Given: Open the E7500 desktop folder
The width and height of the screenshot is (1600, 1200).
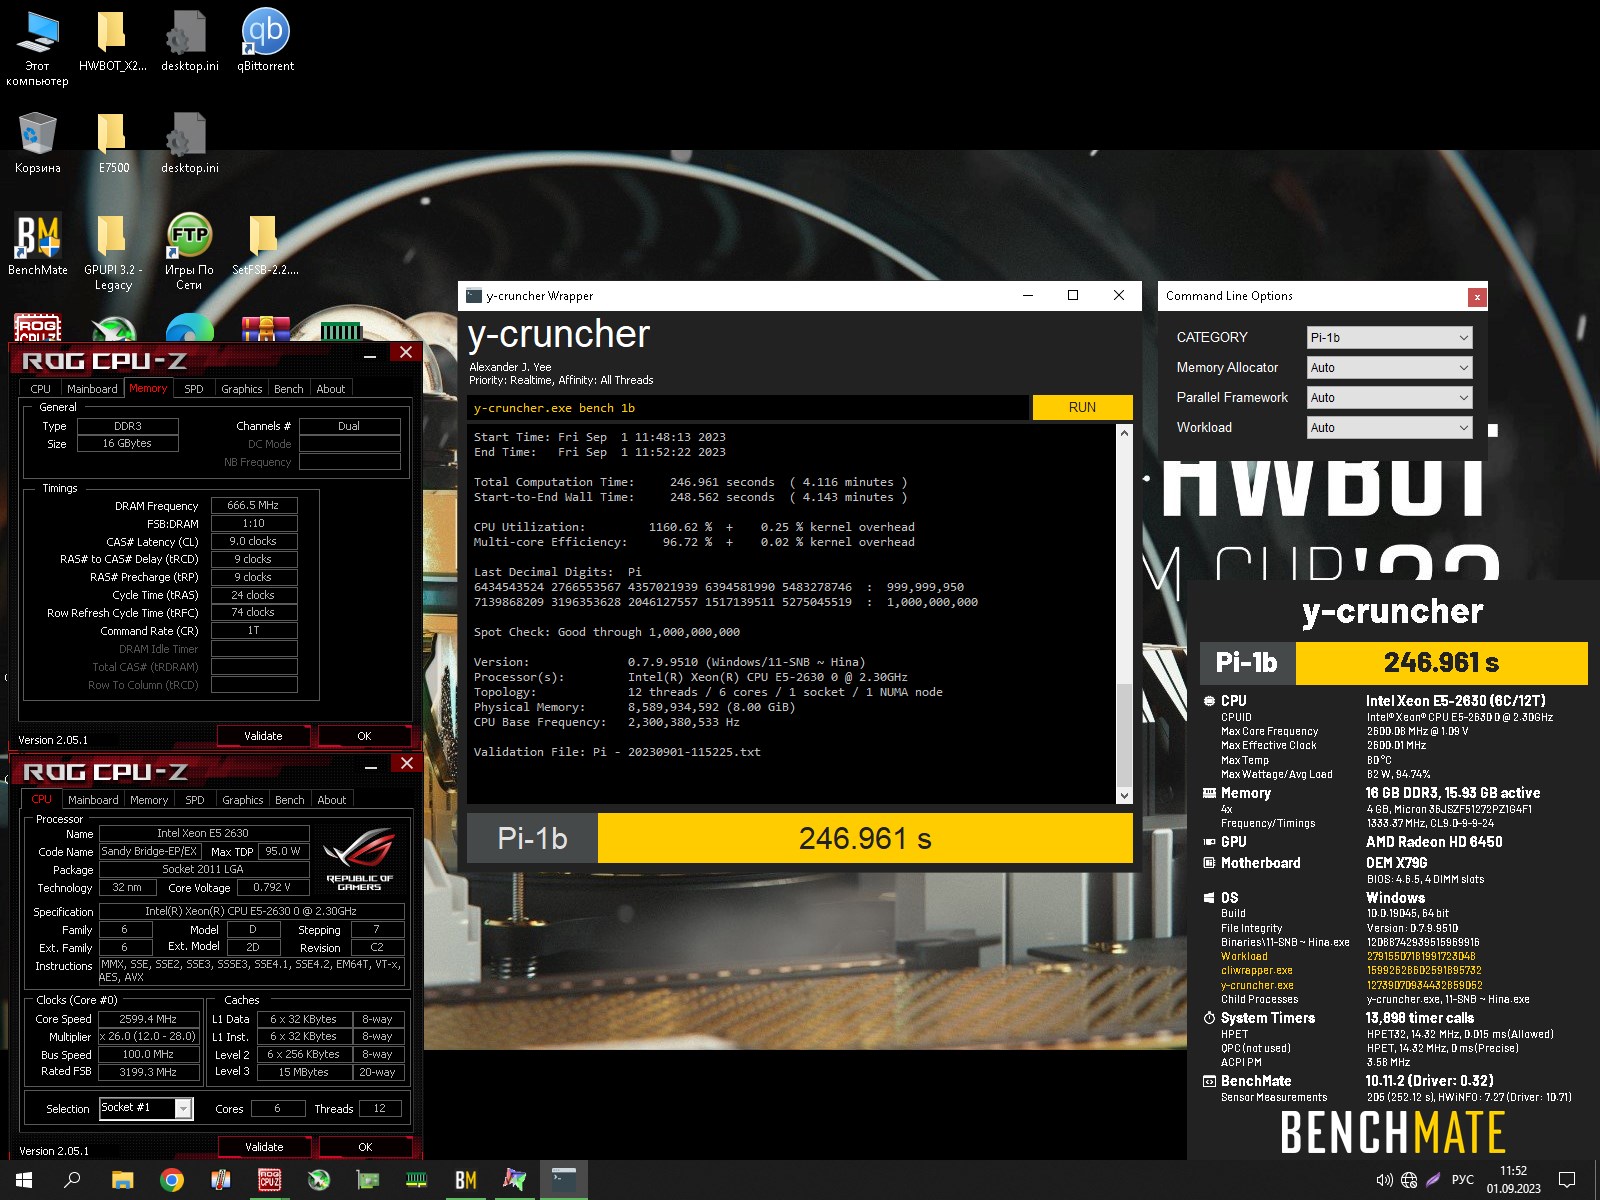Looking at the screenshot, I should pos(113,143).
